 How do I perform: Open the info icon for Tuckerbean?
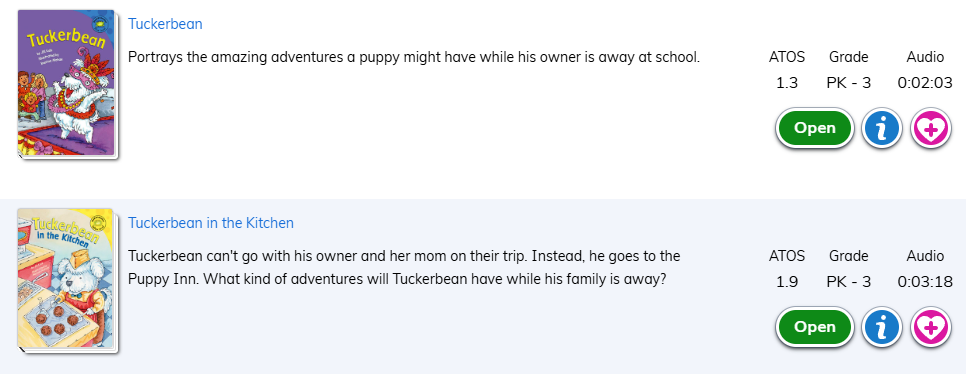[x=882, y=128]
